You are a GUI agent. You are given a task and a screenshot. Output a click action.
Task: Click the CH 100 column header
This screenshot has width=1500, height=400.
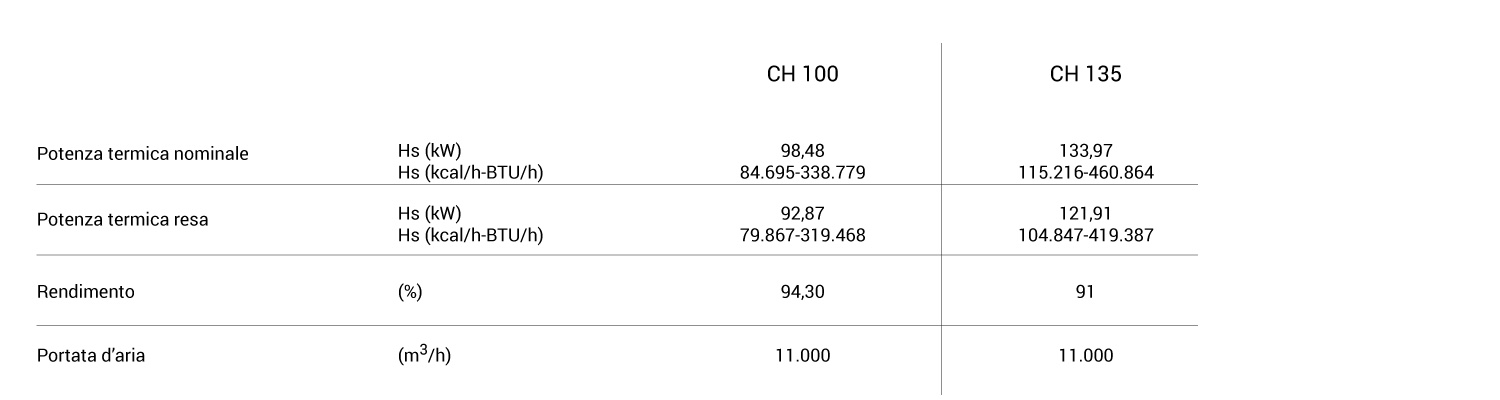(x=802, y=75)
